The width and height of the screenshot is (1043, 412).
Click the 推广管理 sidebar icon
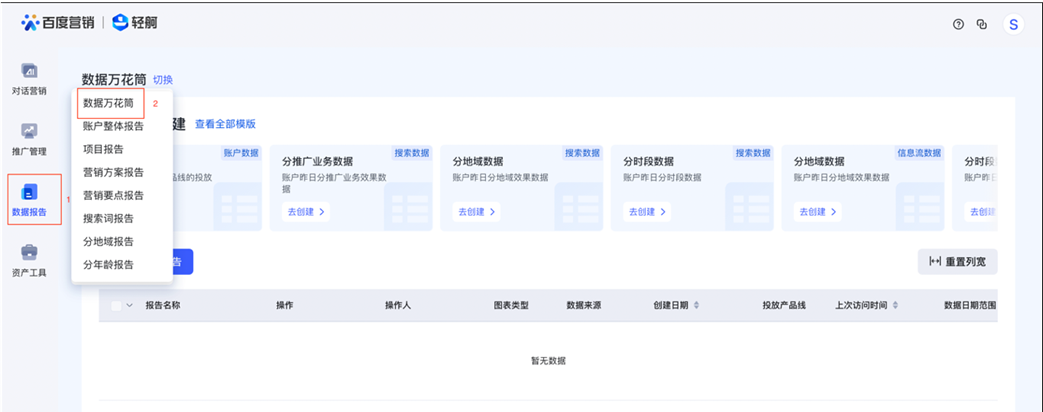pyautogui.click(x=29, y=132)
